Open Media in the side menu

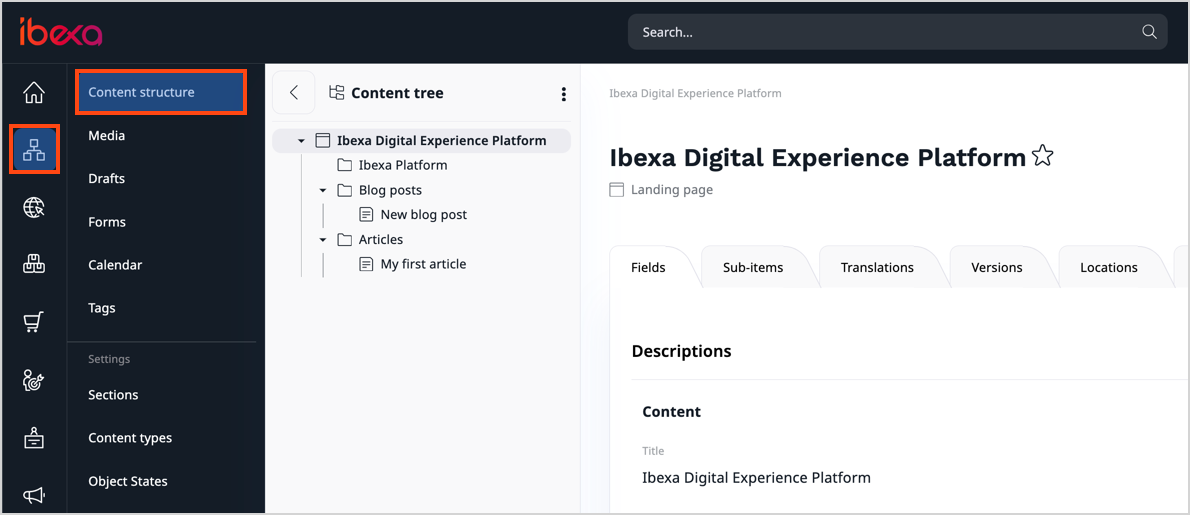click(107, 135)
